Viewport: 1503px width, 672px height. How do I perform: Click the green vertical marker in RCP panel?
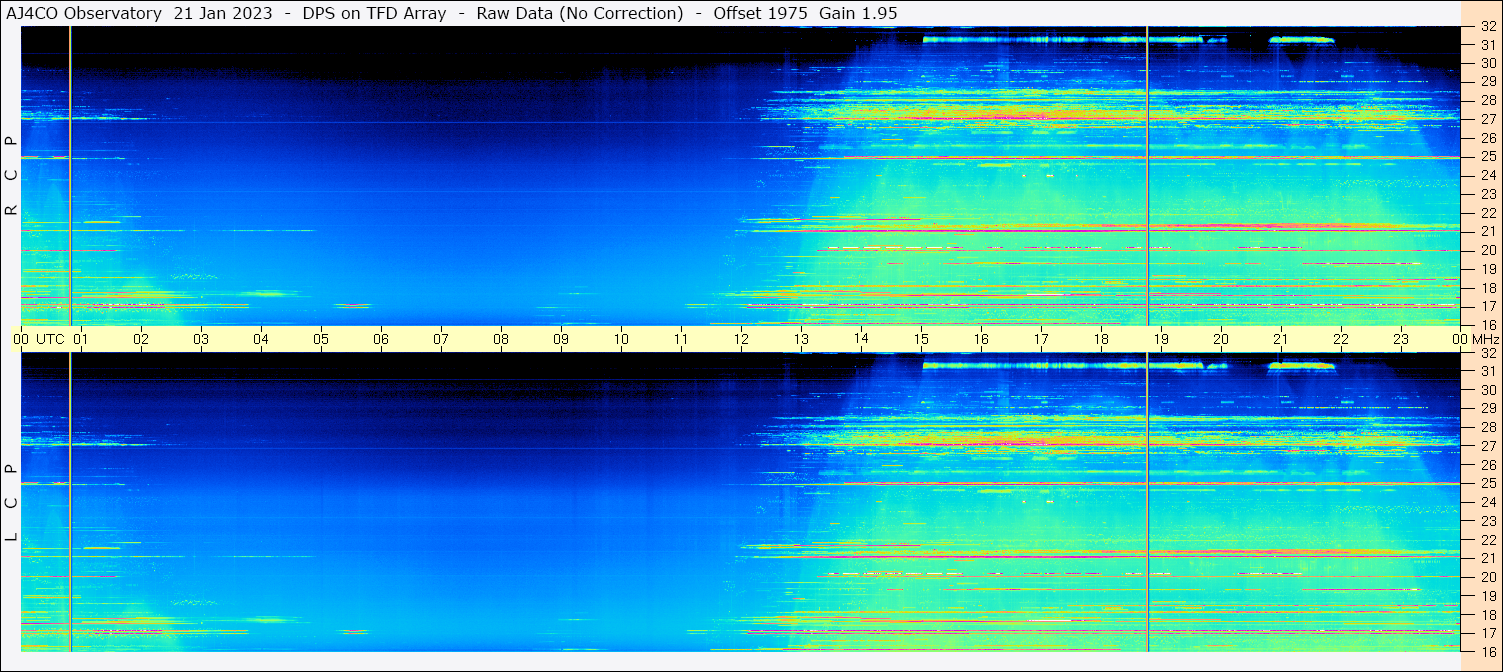(x=70, y=175)
